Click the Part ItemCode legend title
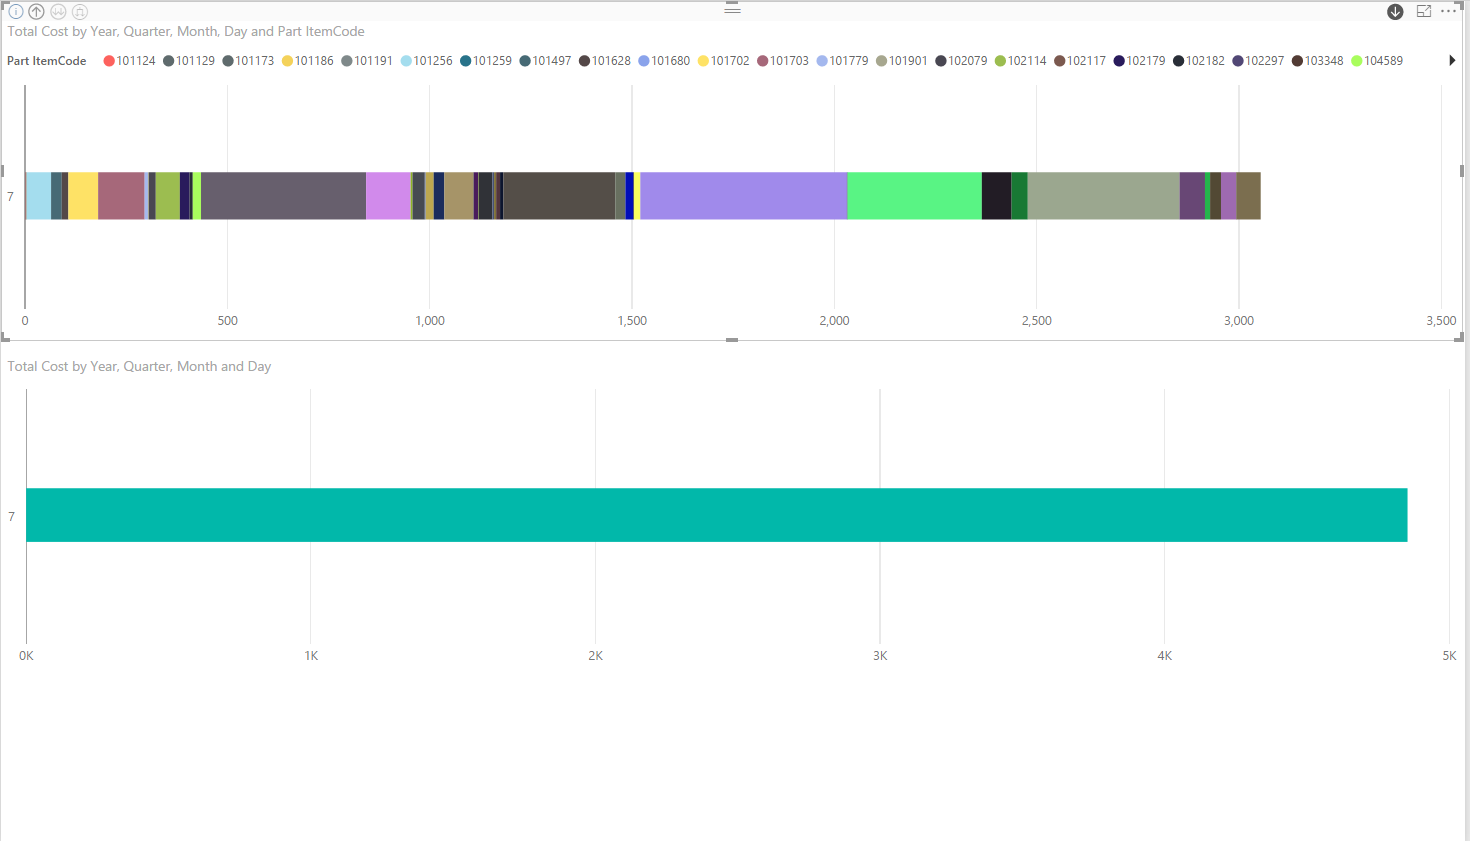The width and height of the screenshot is (1470, 841). [x=47, y=61]
